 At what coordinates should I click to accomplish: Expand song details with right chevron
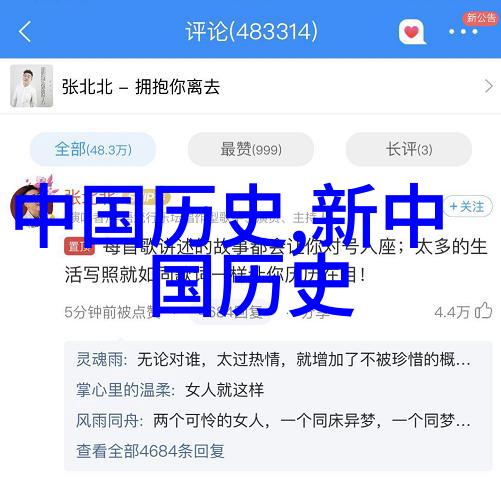(489, 87)
